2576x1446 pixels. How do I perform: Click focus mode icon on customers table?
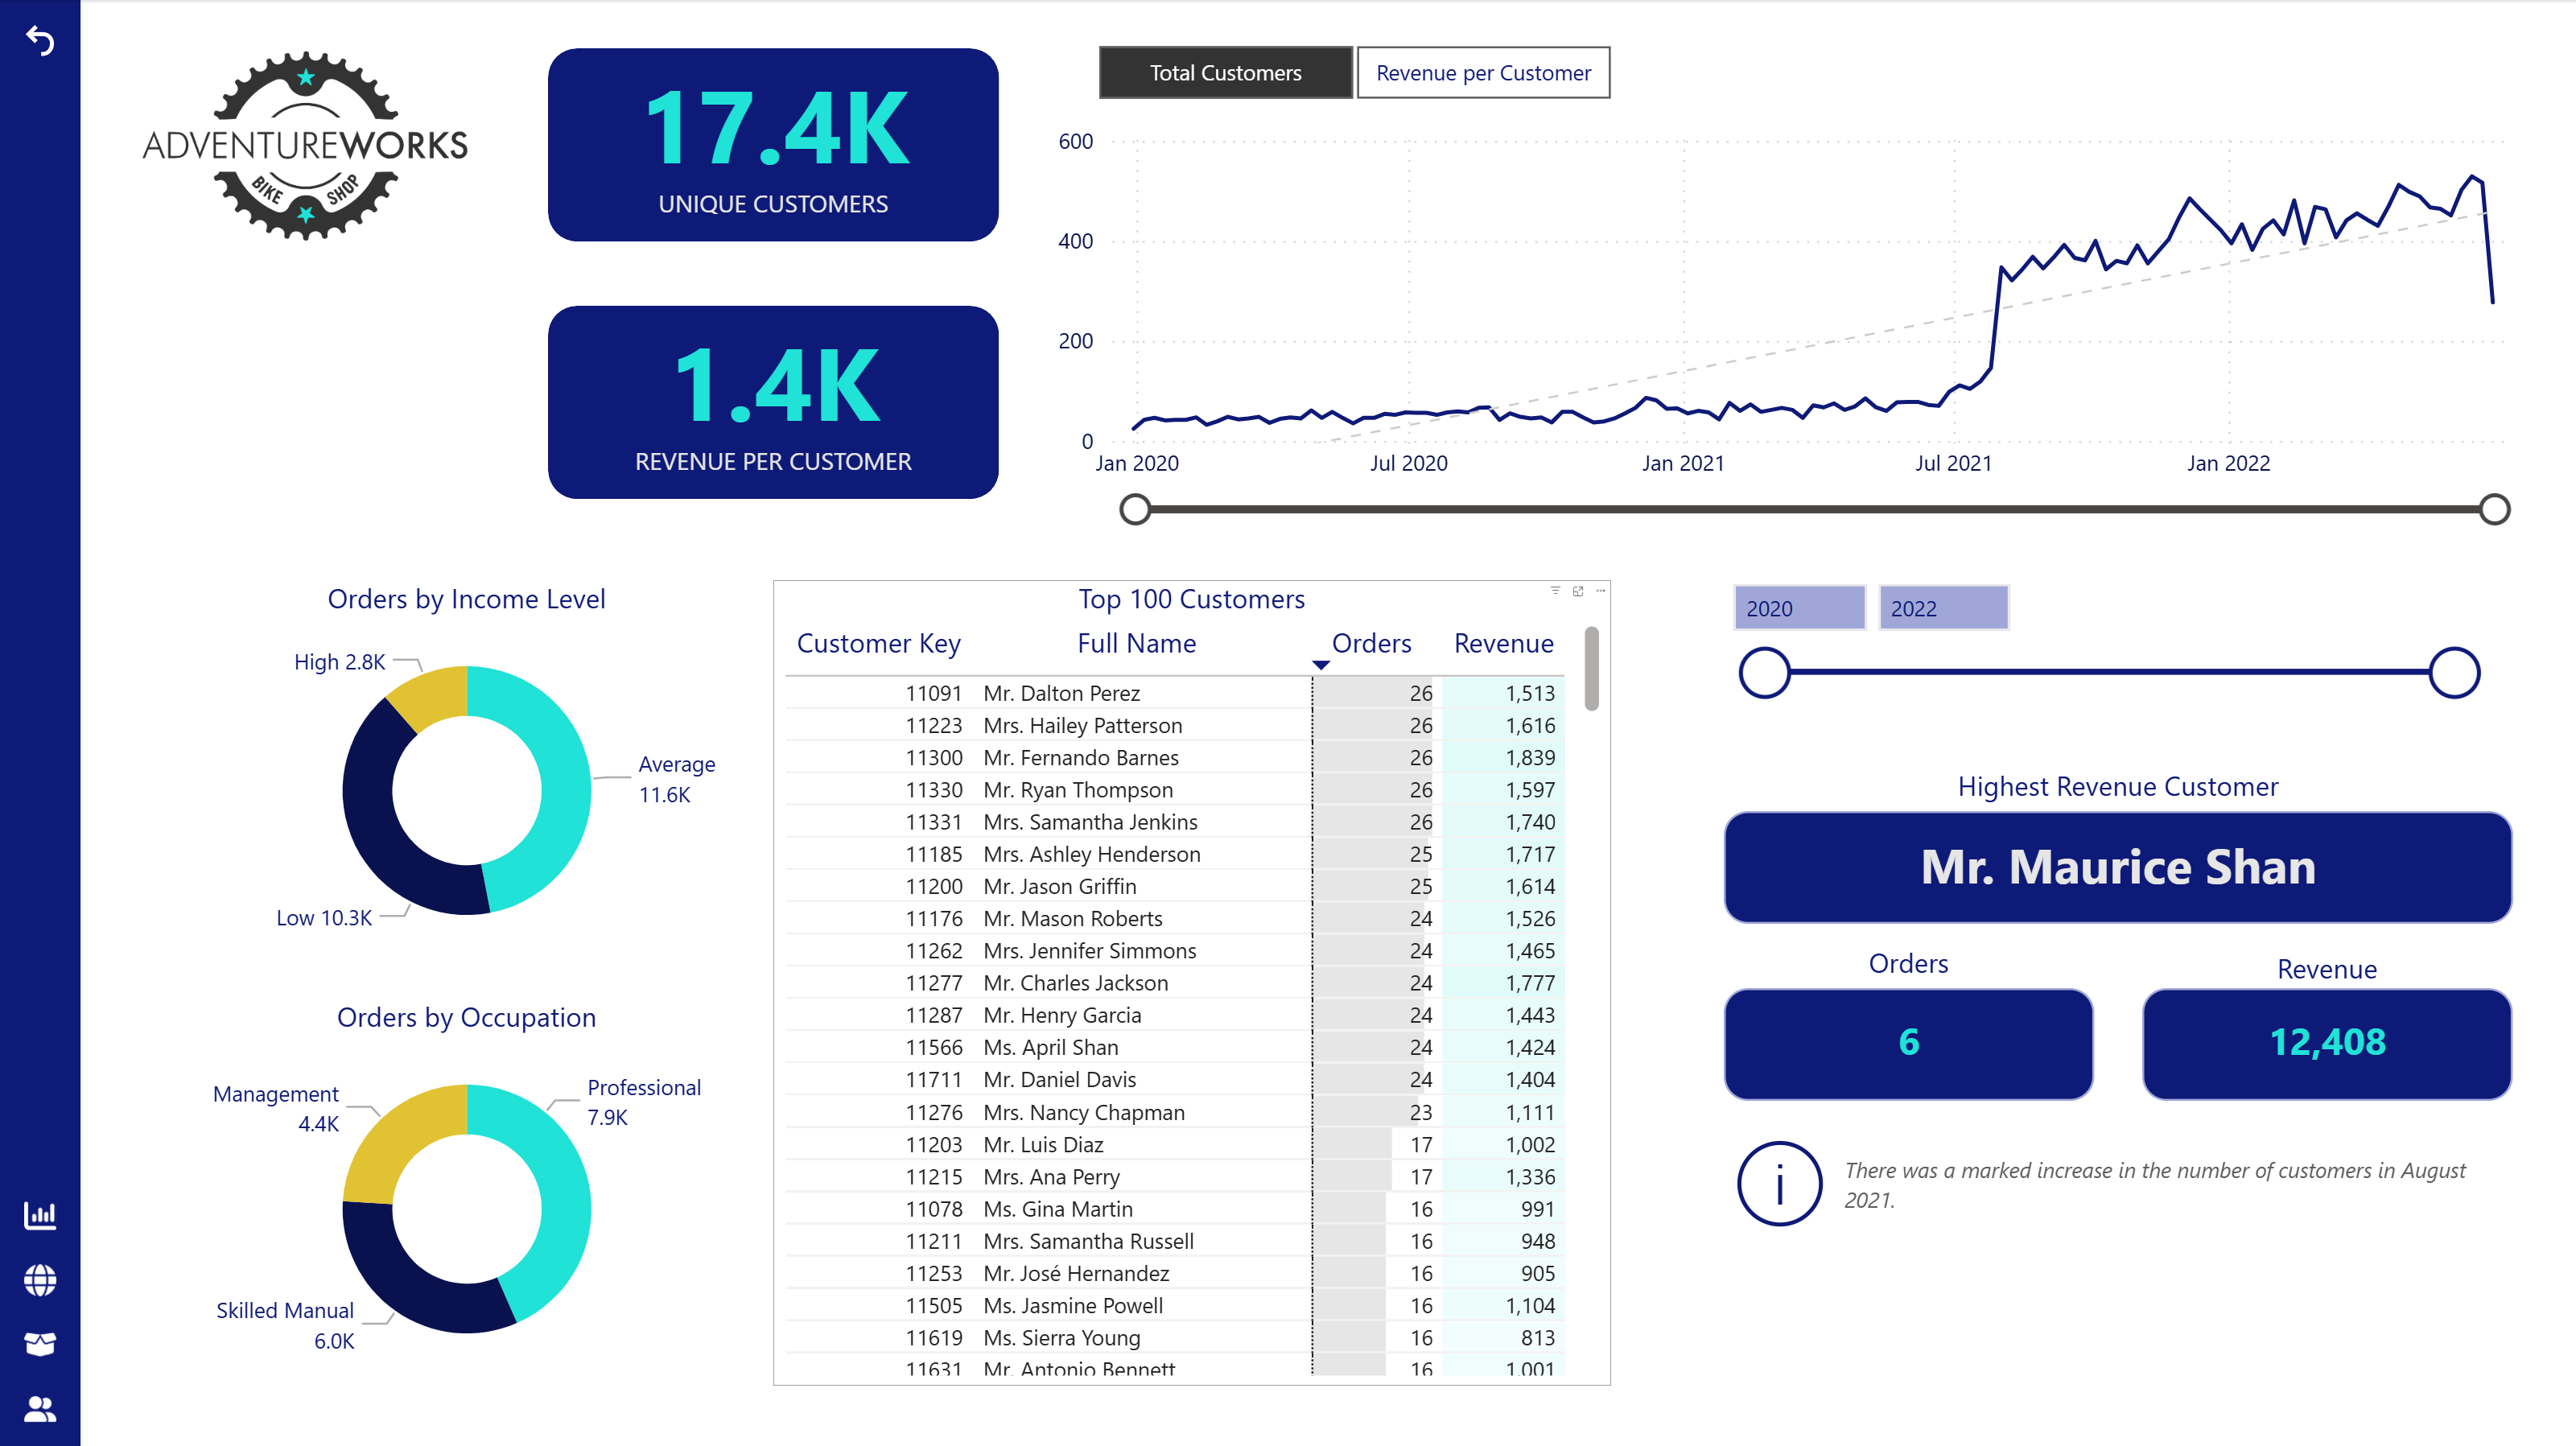1578,591
